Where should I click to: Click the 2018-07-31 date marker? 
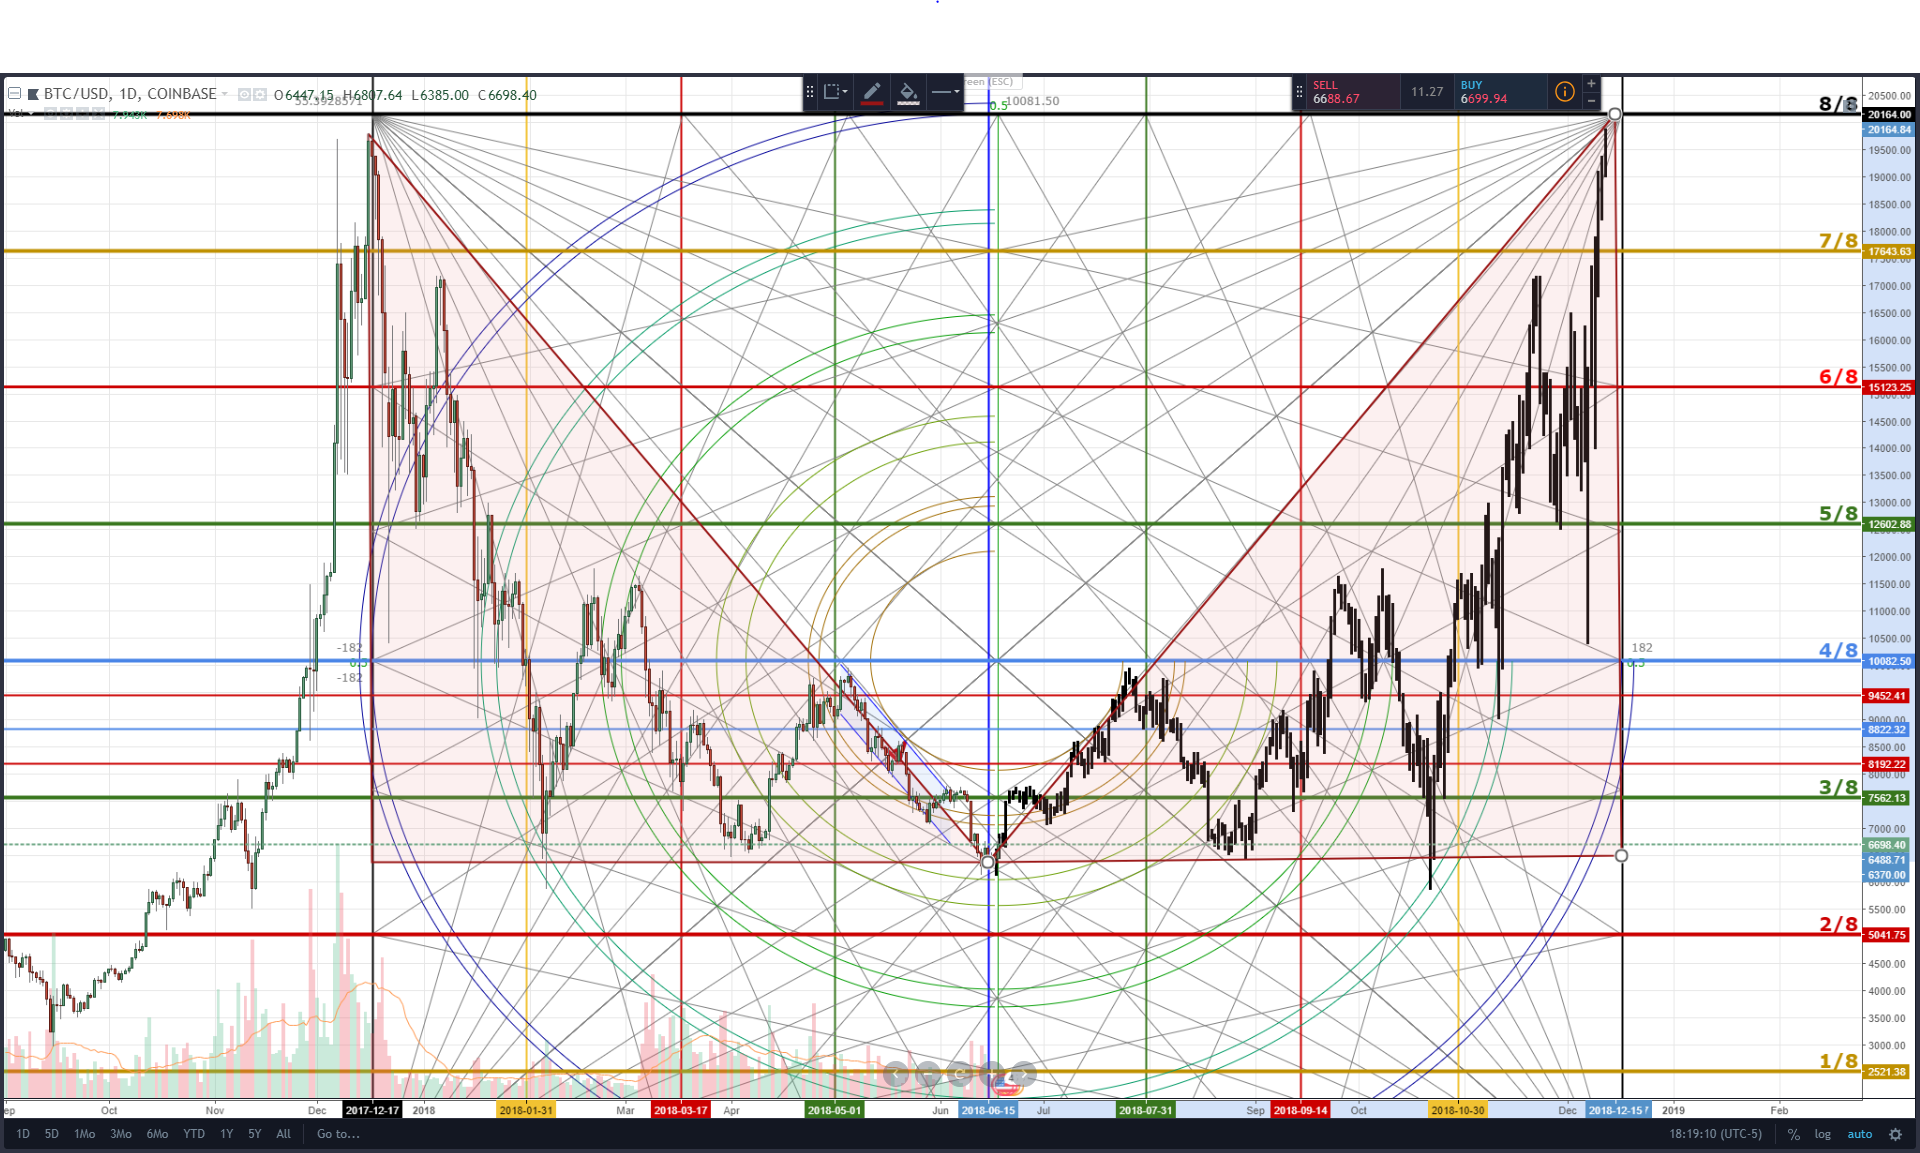(1145, 1110)
